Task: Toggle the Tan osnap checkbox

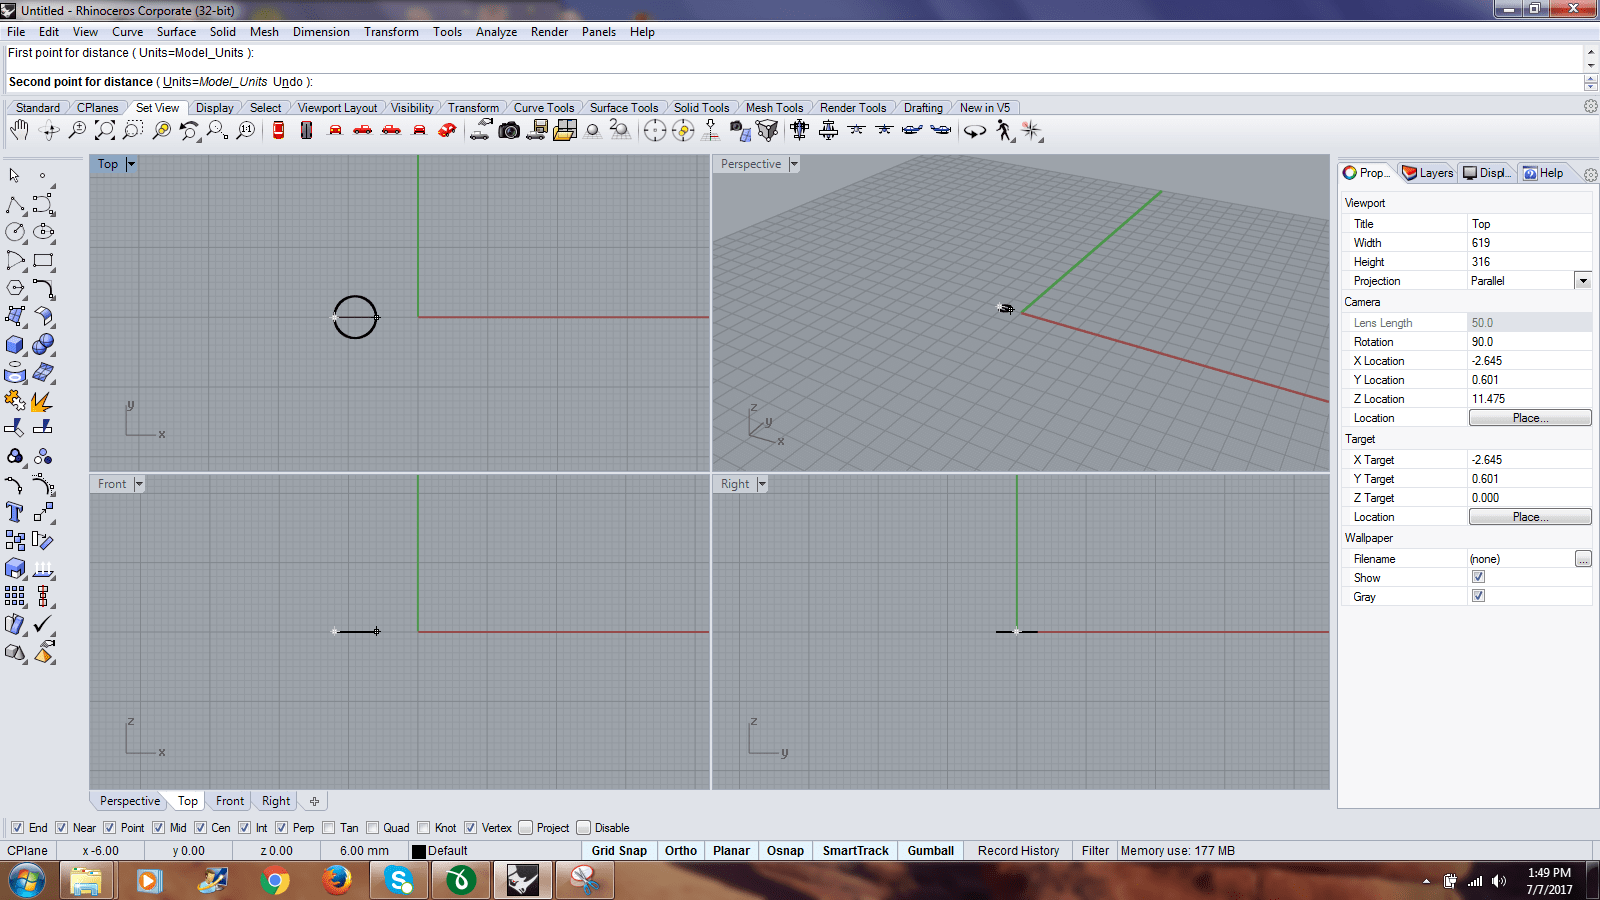Action: (x=329, y=828)
